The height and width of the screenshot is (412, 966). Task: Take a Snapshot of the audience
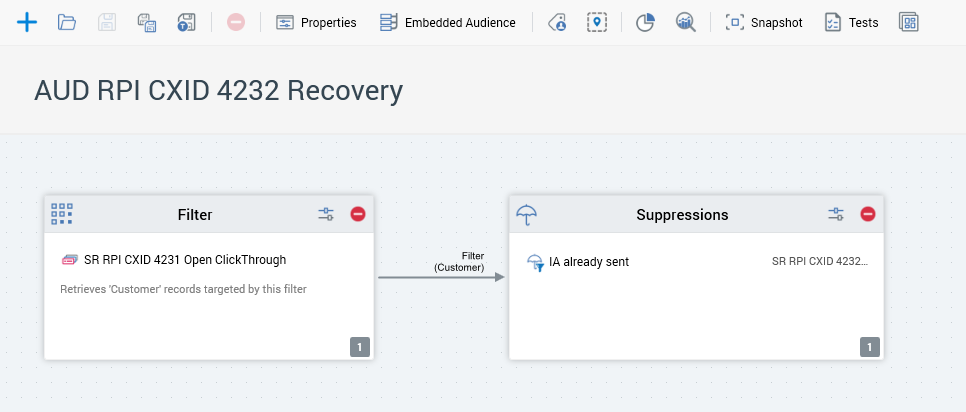(x=764, y=22)
